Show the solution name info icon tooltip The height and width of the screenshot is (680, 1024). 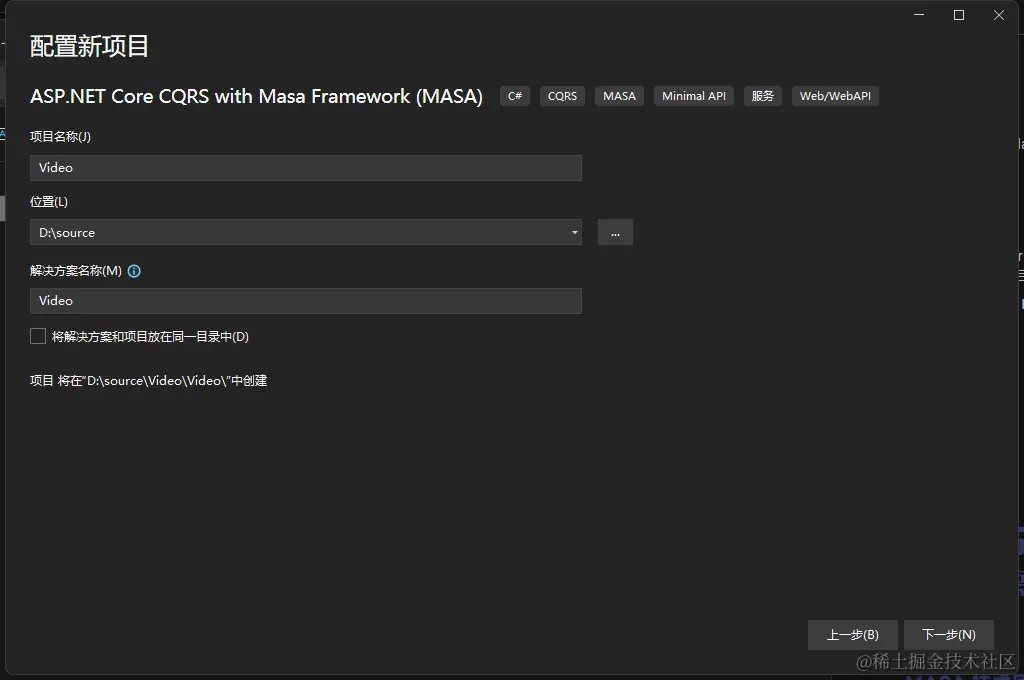pos(134,271)
